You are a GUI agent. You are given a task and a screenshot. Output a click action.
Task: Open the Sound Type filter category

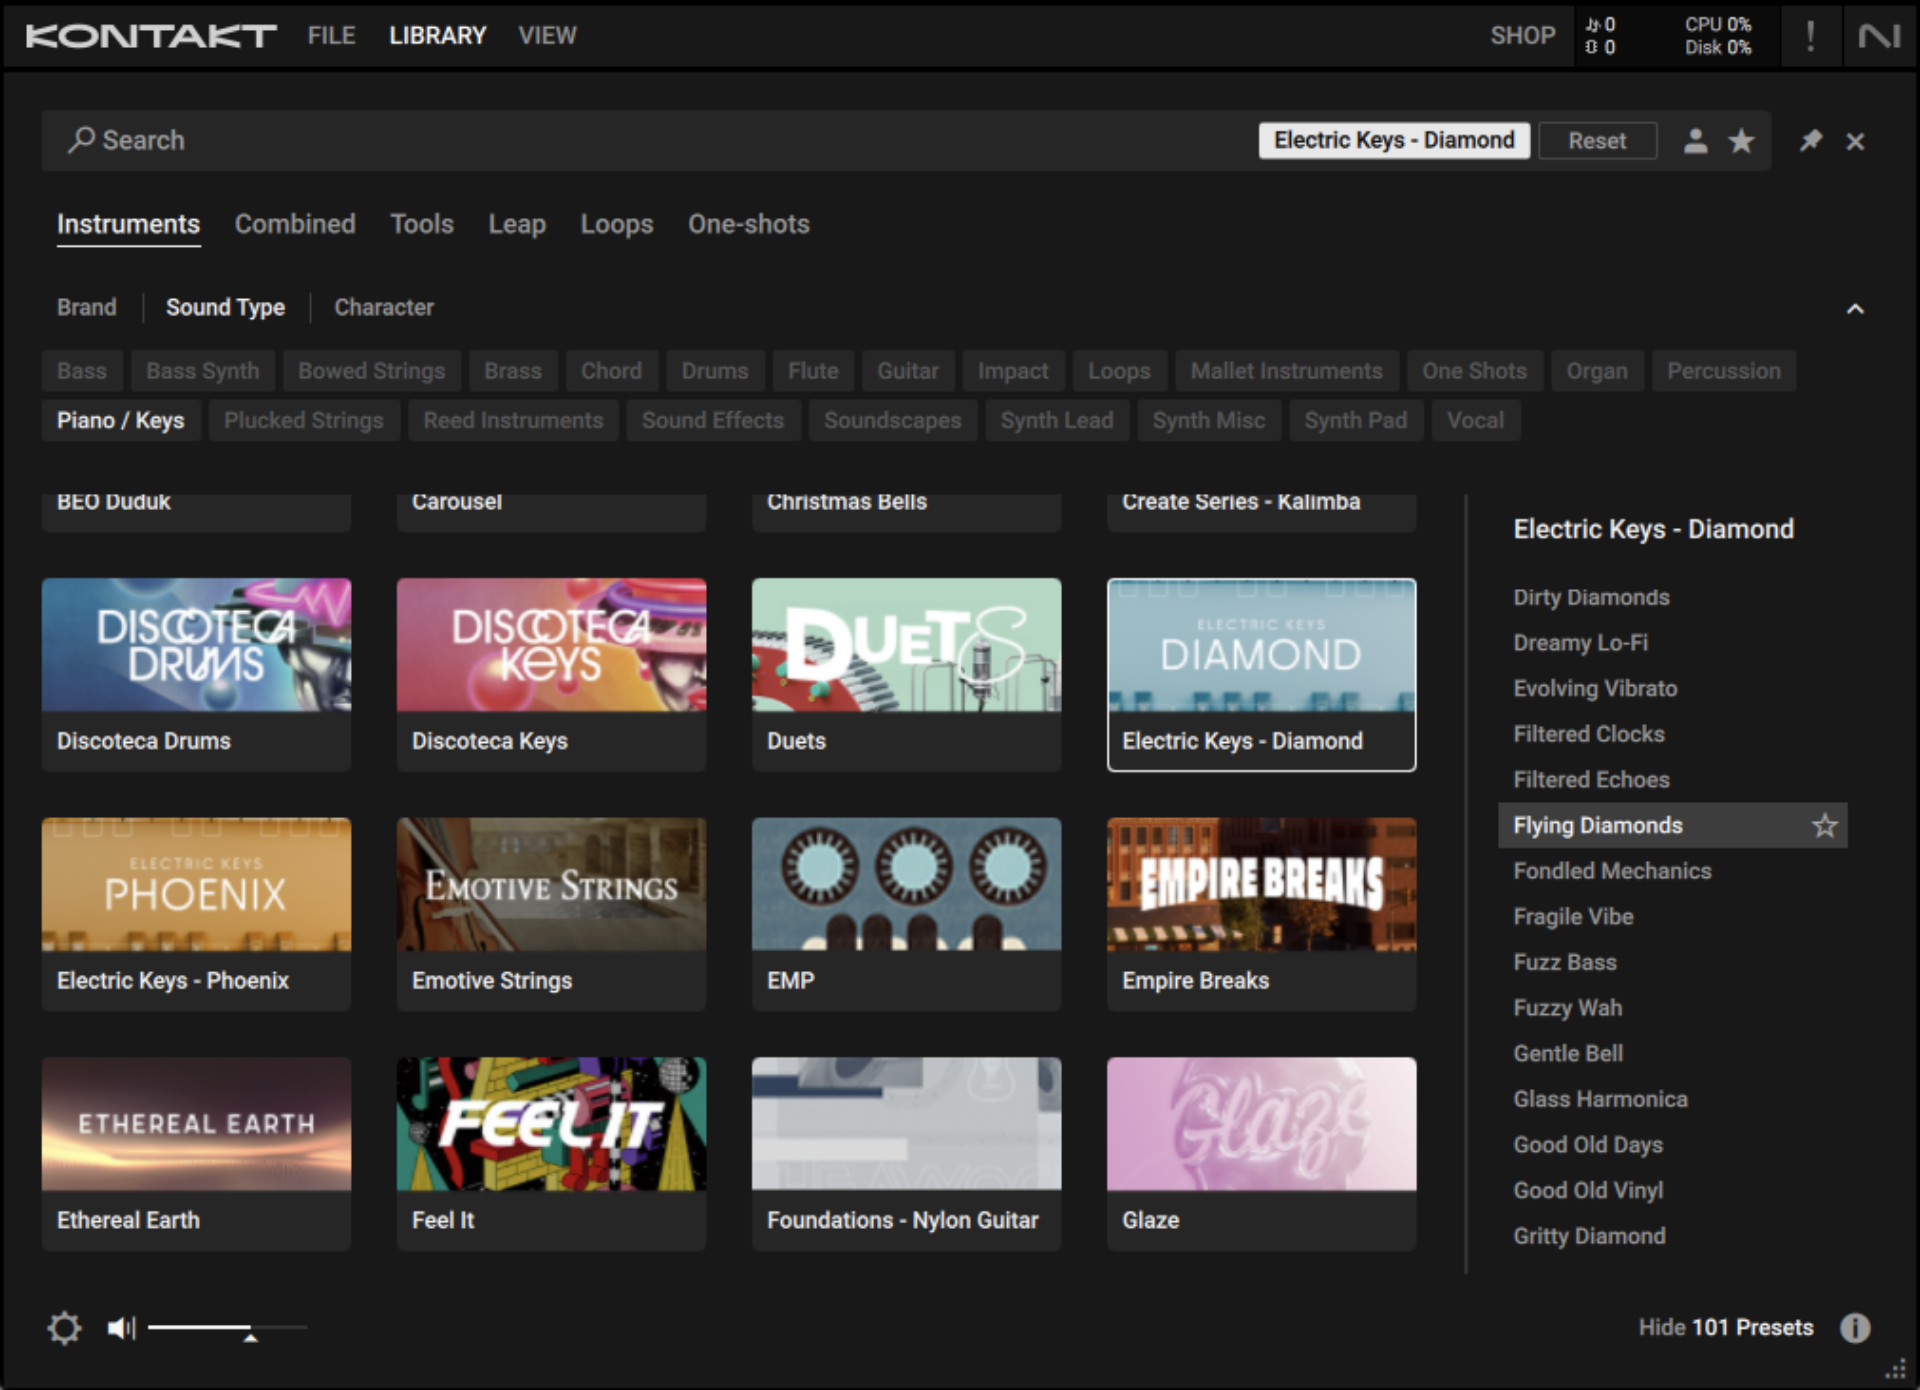(x=225, y=307)
